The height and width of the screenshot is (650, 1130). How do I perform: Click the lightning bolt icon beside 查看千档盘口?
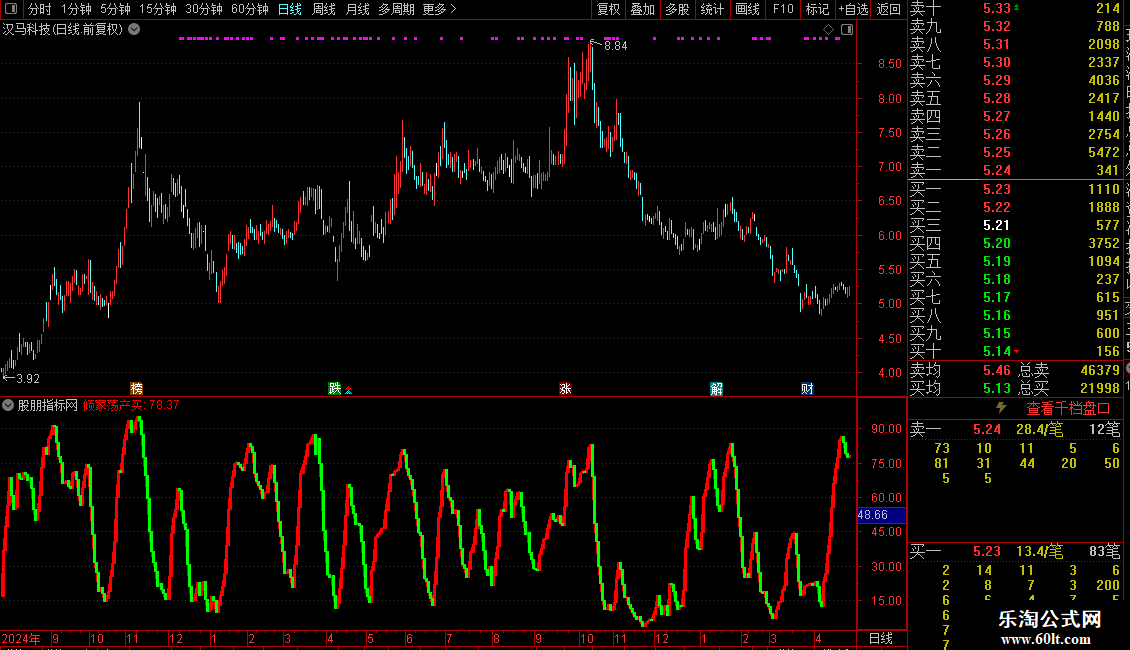1001,408
